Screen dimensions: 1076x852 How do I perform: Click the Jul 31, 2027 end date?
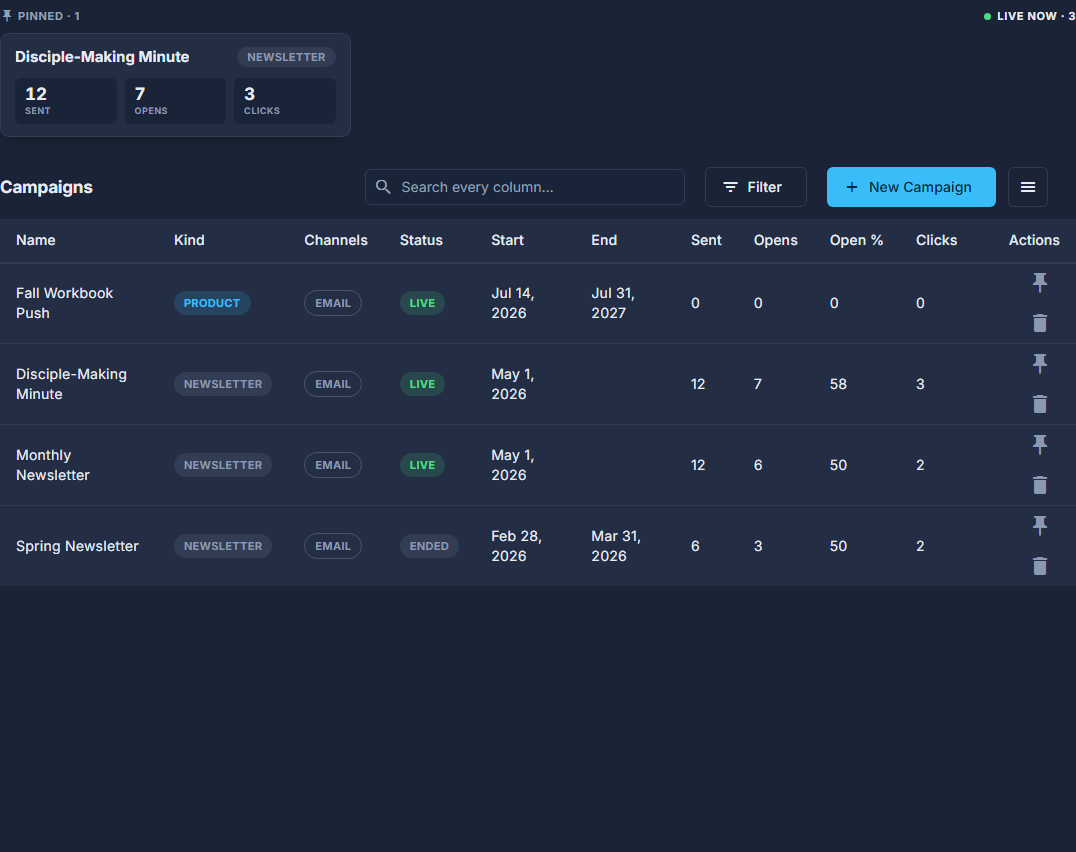pos(613,303)
